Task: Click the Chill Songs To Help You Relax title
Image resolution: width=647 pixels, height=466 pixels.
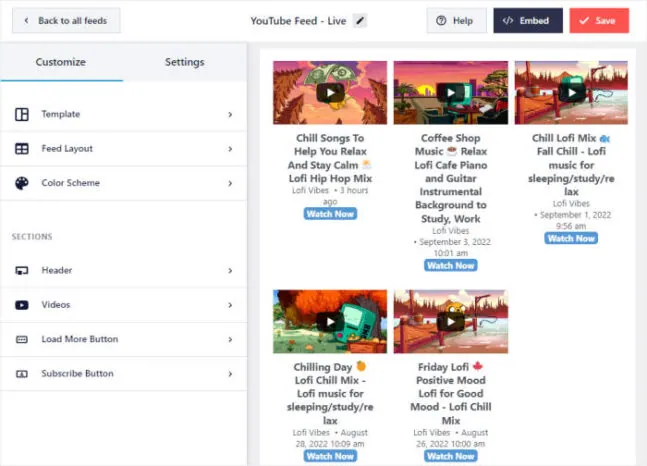Action: [330, 158]
